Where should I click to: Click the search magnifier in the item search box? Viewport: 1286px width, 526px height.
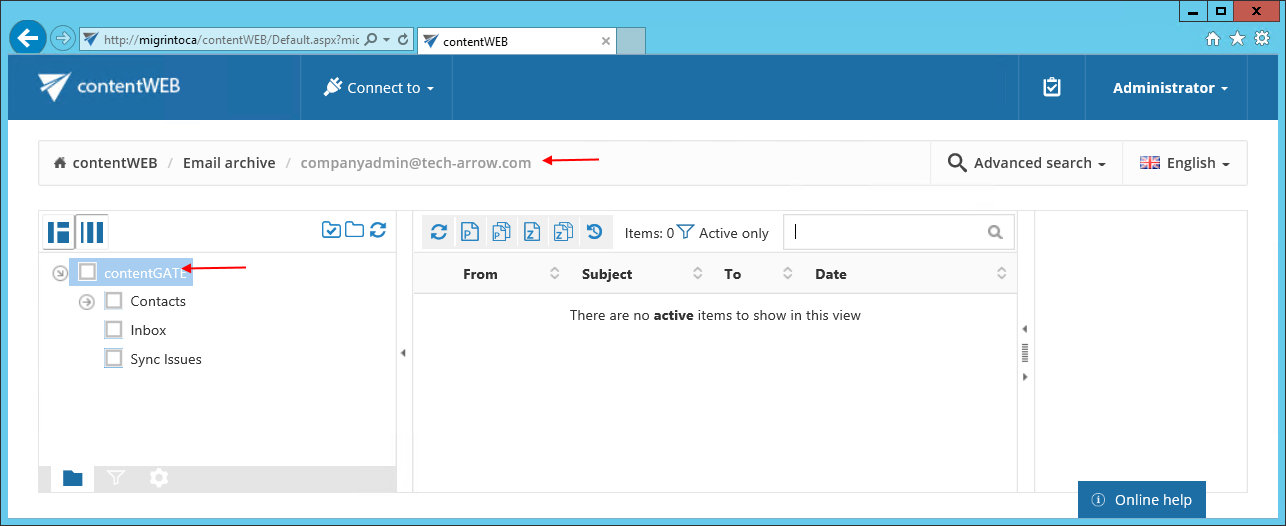[x=995, y=232]
